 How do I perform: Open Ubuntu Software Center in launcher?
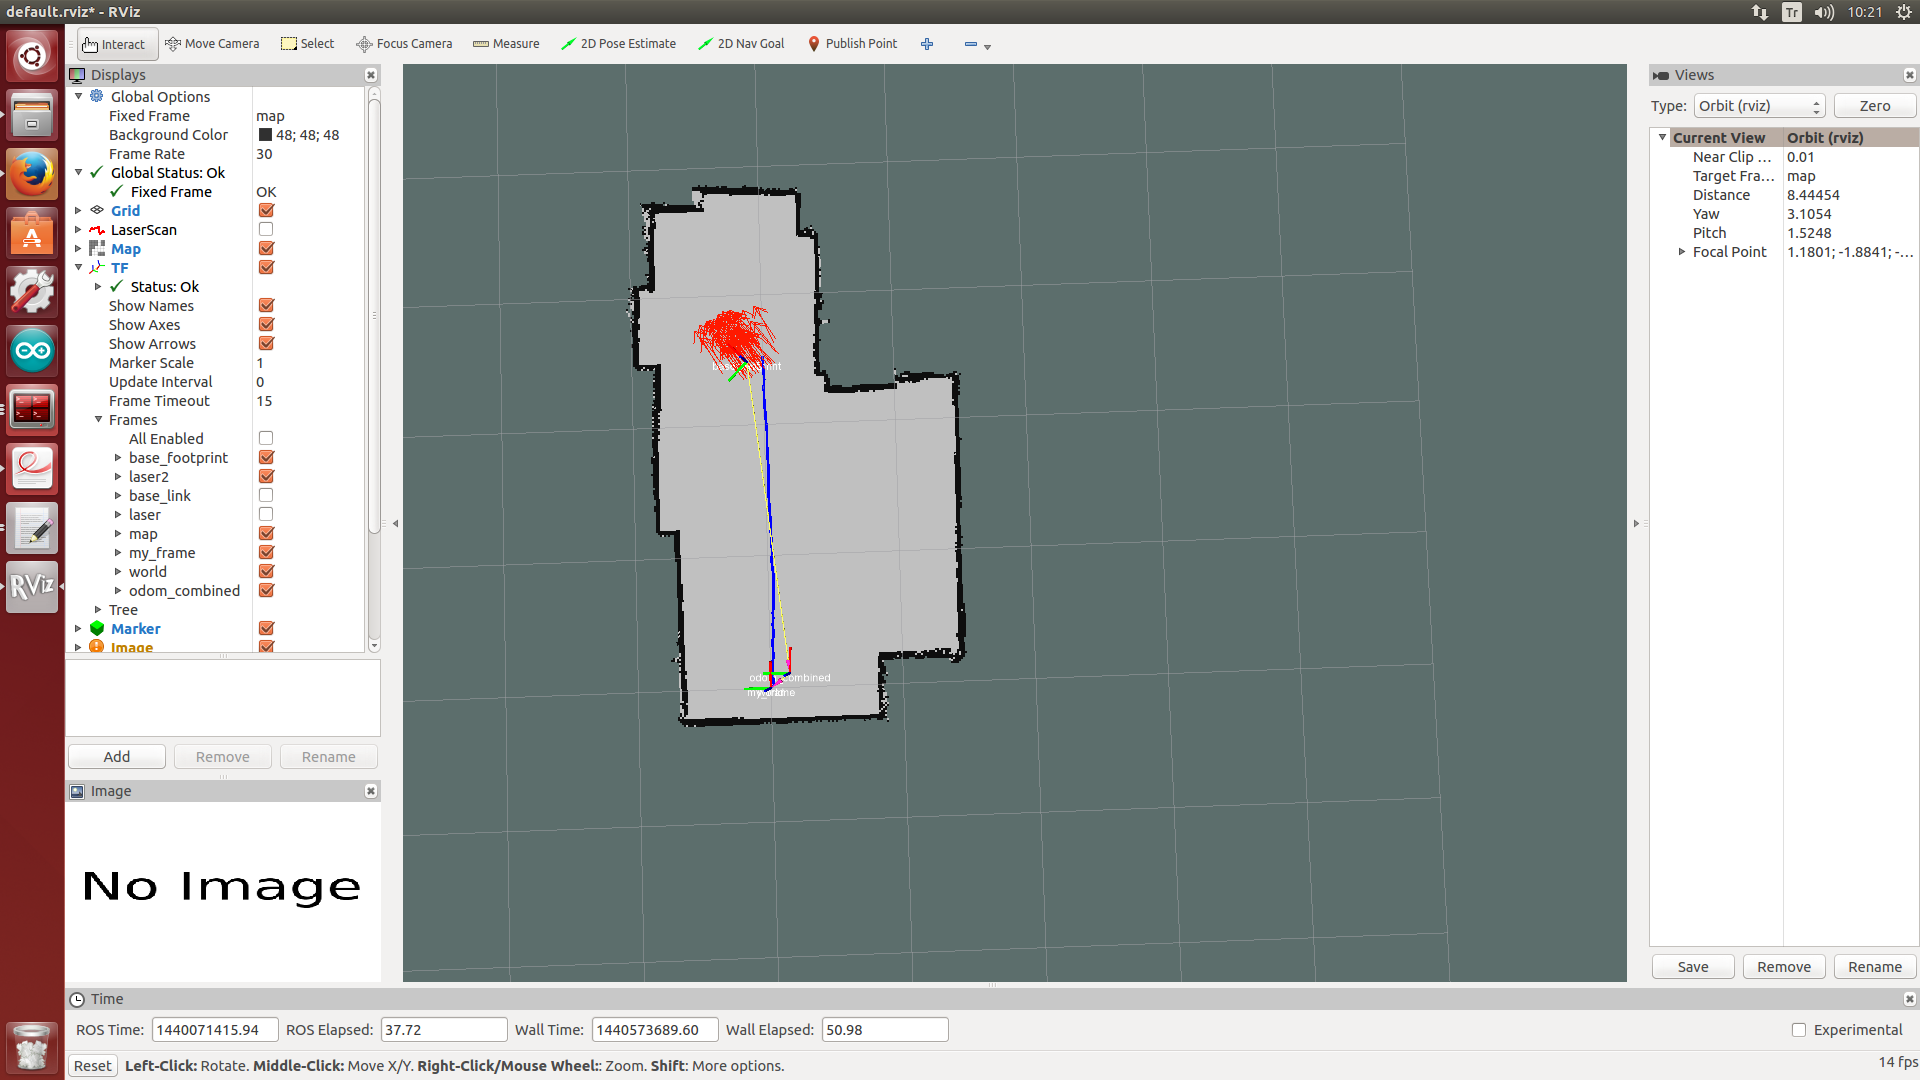click(x=32, y=233)
